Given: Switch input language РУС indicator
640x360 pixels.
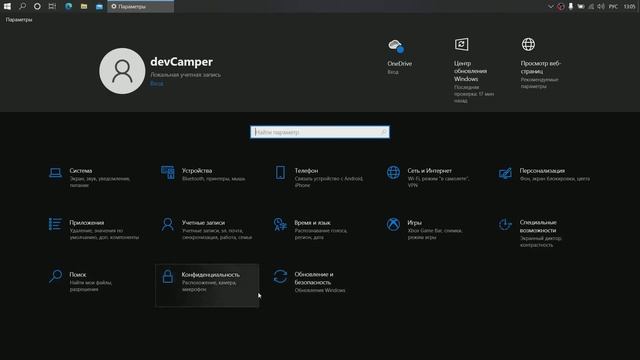Looking at the screenshot, I should (x=613, y=7).
